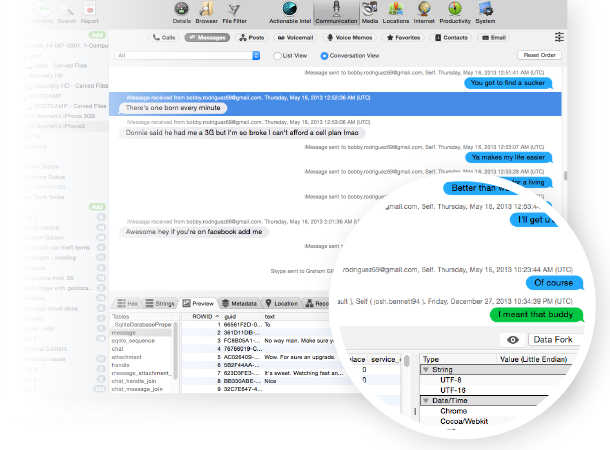Select the UTF-16 string type row

click(x=453, y=390)
